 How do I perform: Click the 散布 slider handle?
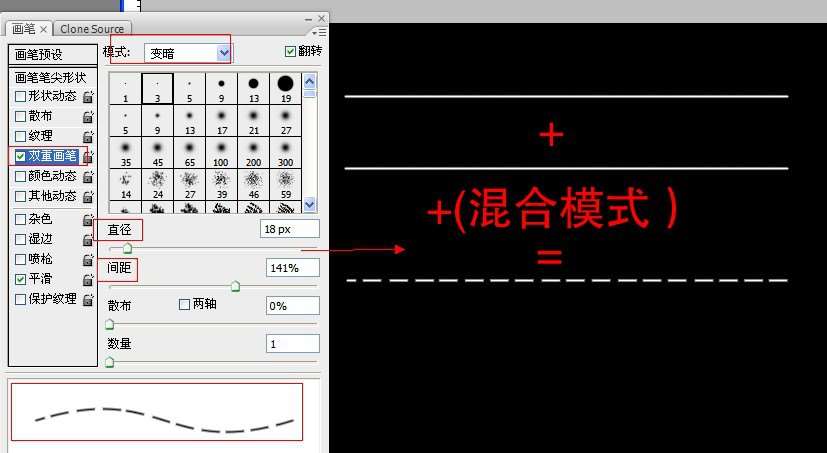click(x=110, y=324)
